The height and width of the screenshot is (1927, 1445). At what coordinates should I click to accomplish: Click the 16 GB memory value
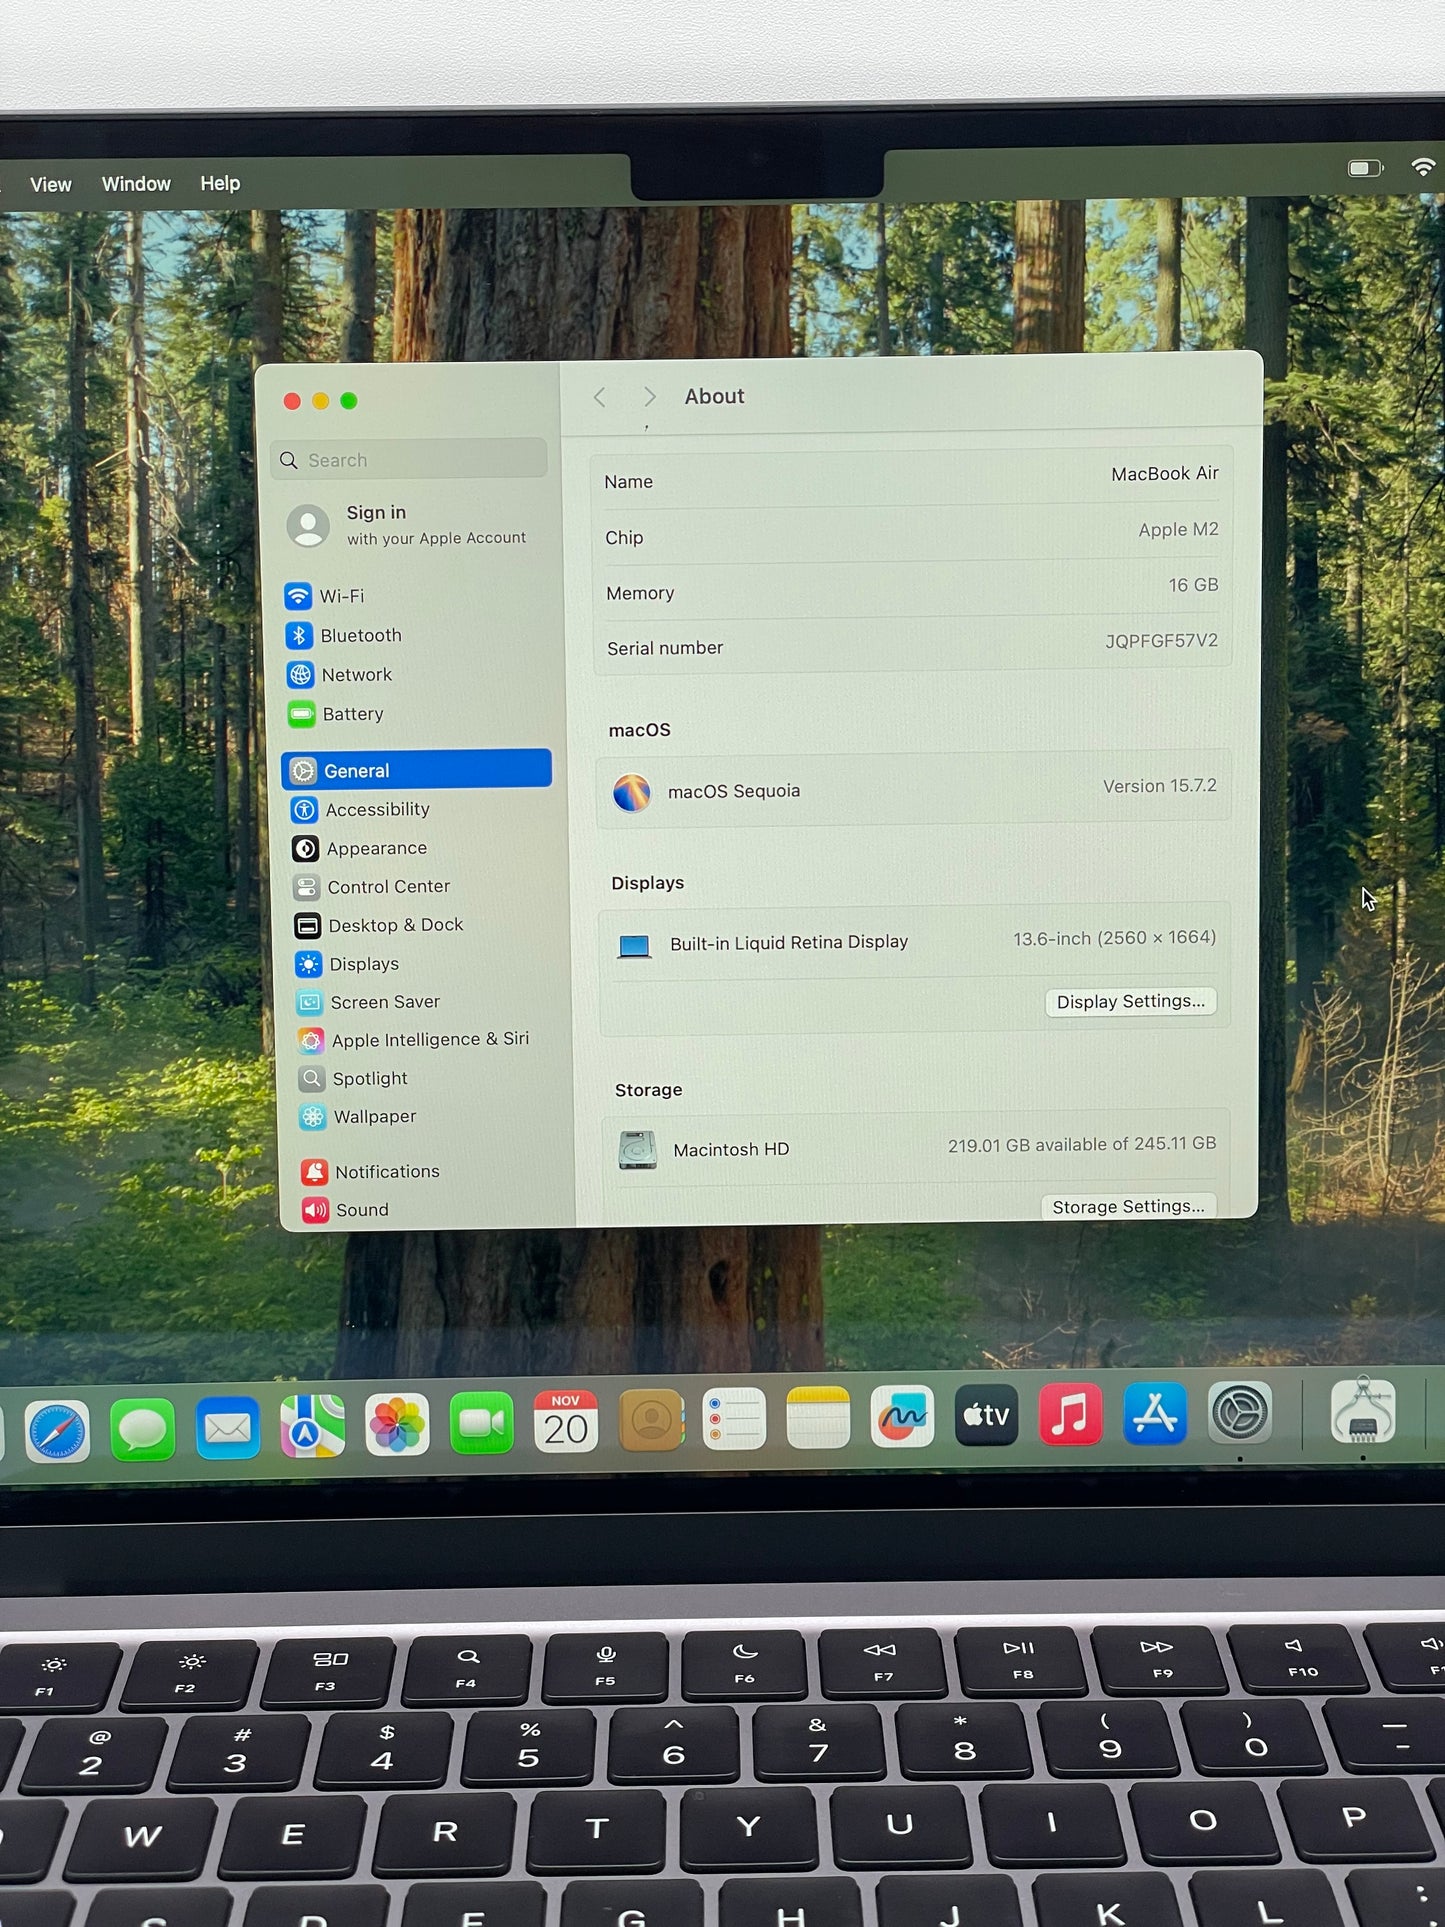(1193, 585)
